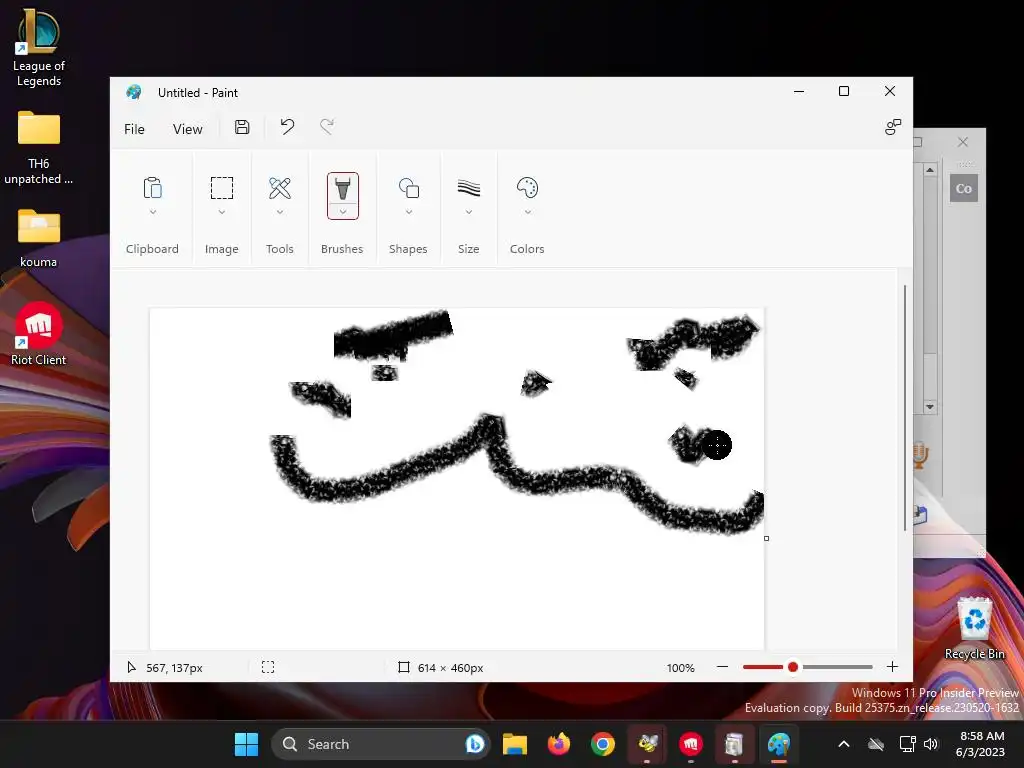Image resolution: width=1024 pixels, height=768 pixels.
Task: Undo the last brush stroke
Action: (x=287, y=127)
